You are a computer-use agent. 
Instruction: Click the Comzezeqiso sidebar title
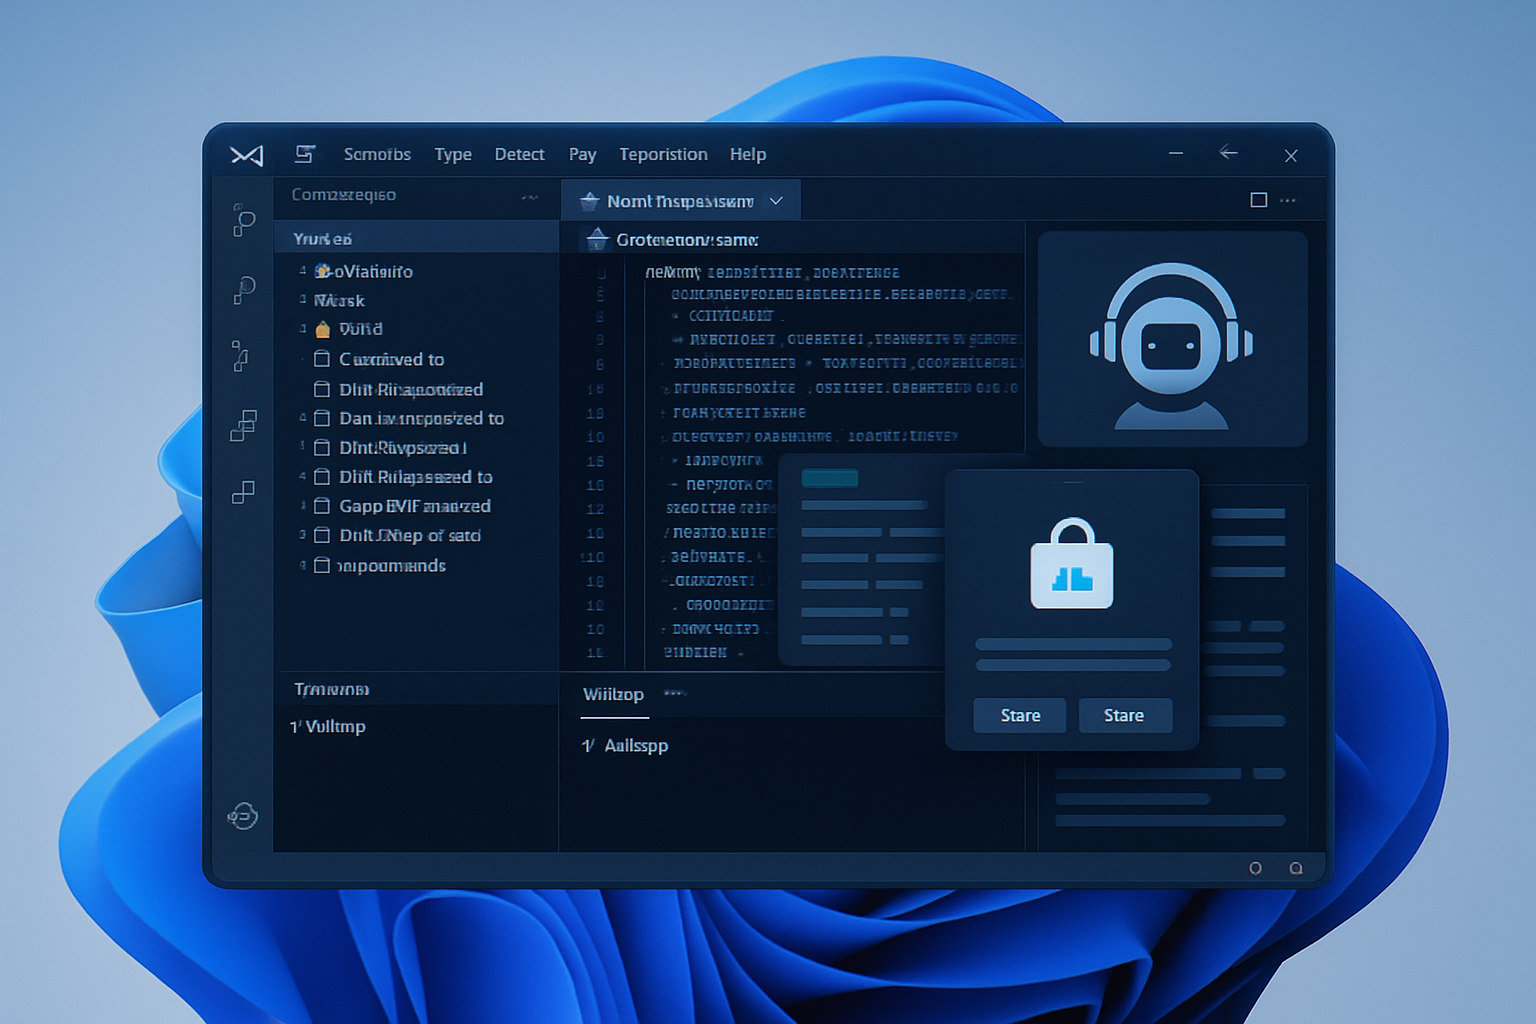tap(344, 195)
